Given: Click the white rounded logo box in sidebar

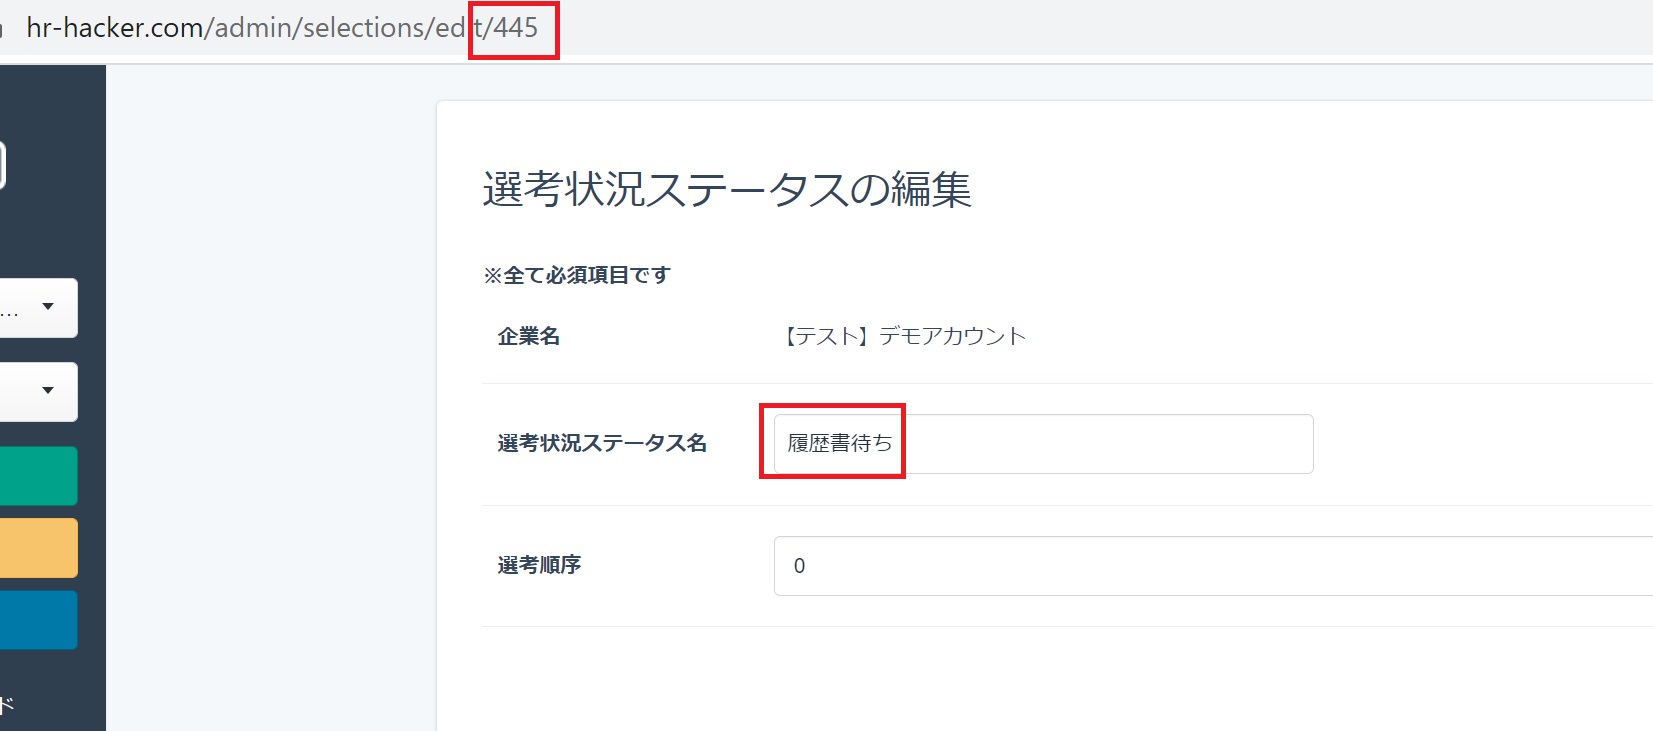Looking at the screenshot, I should click(2, 165).
